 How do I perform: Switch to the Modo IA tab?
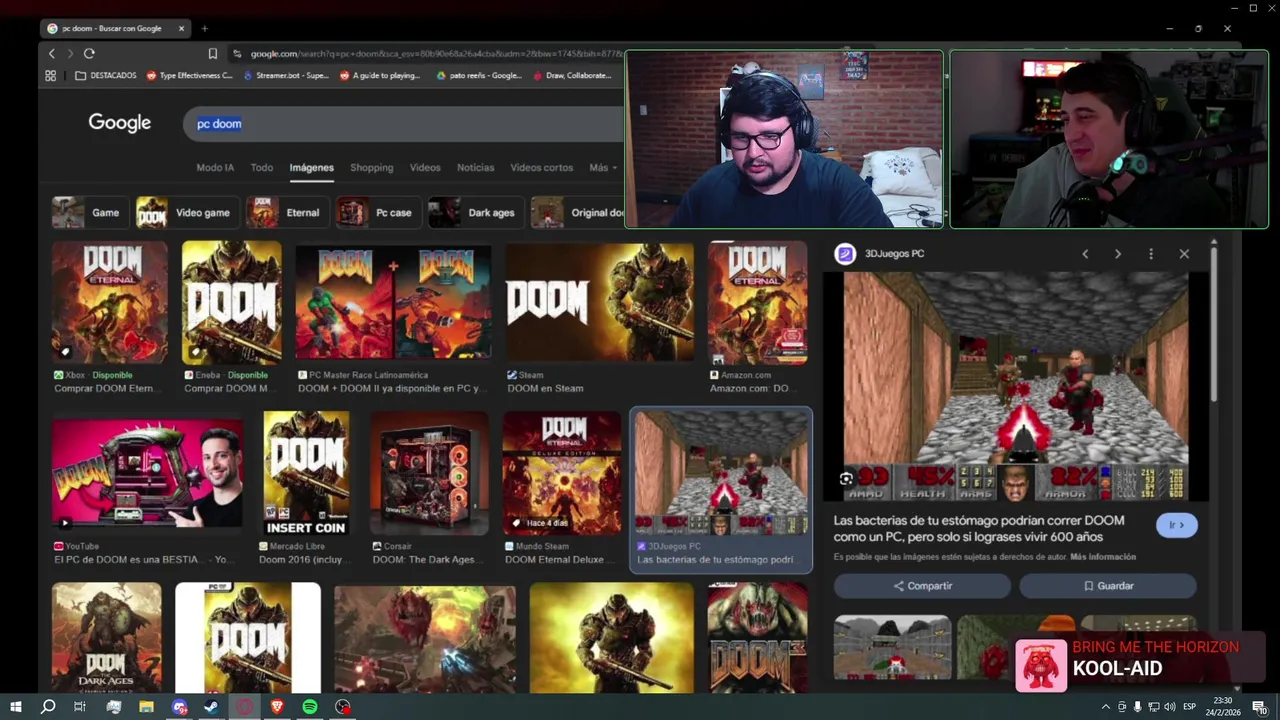(x=215, y=168)
